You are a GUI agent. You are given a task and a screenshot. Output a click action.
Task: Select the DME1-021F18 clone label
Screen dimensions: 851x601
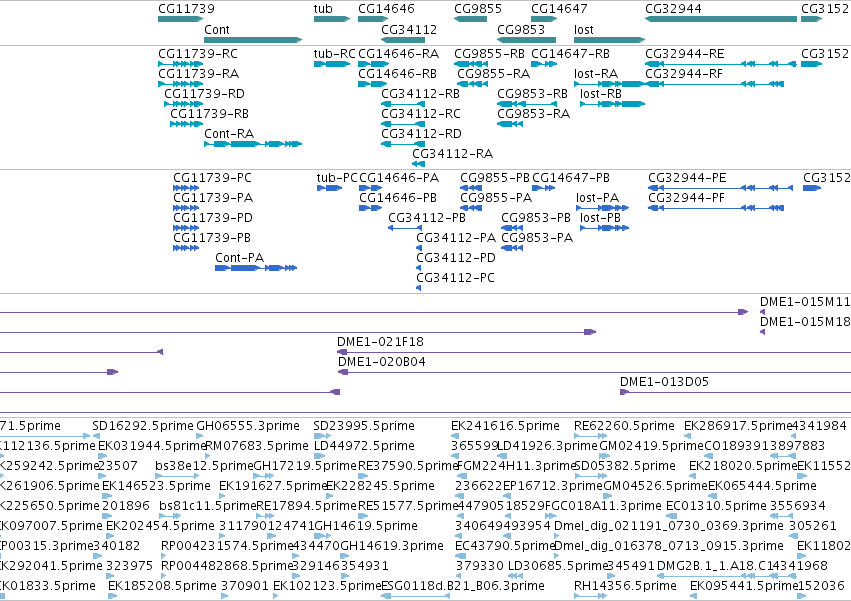(x=380, y=342)
